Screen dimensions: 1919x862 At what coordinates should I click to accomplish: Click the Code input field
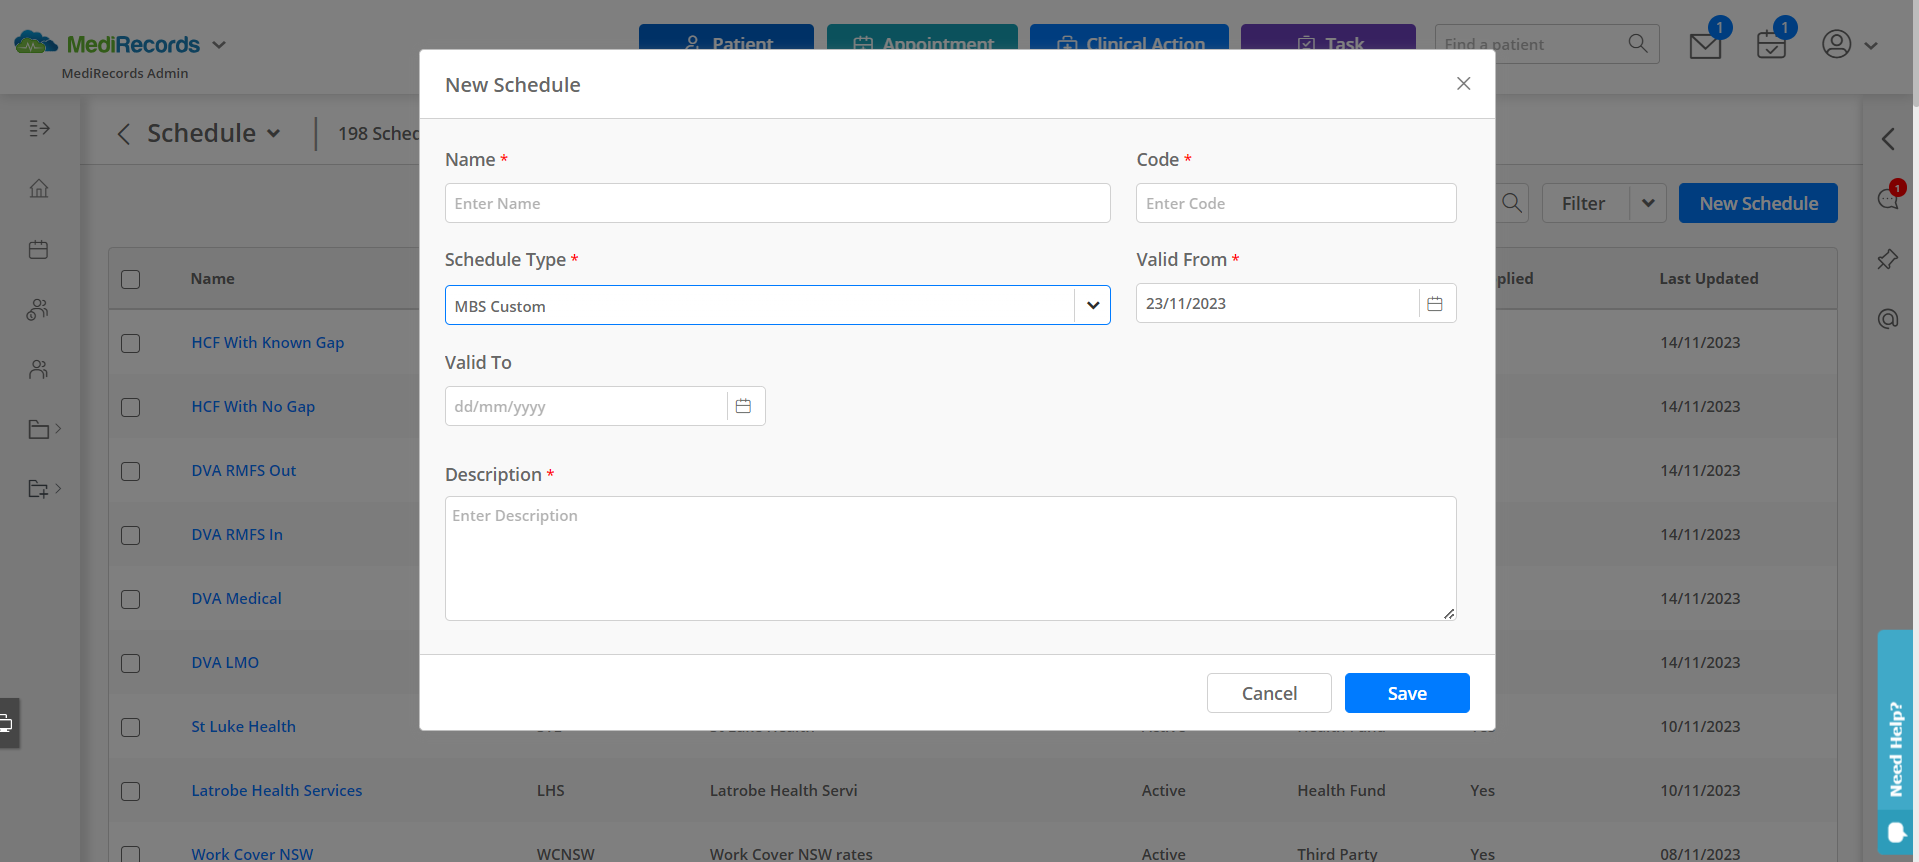[1296, 203]
